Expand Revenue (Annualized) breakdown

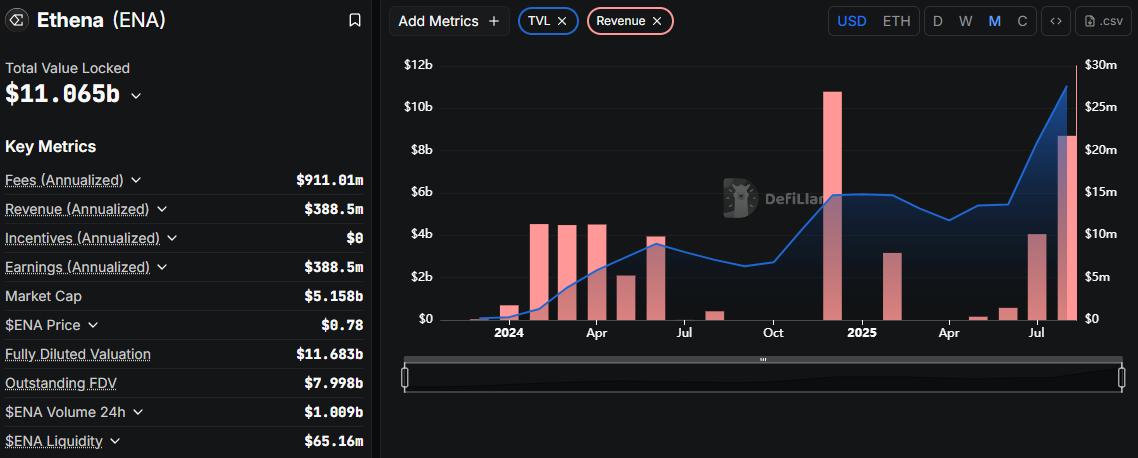[162, 209]
